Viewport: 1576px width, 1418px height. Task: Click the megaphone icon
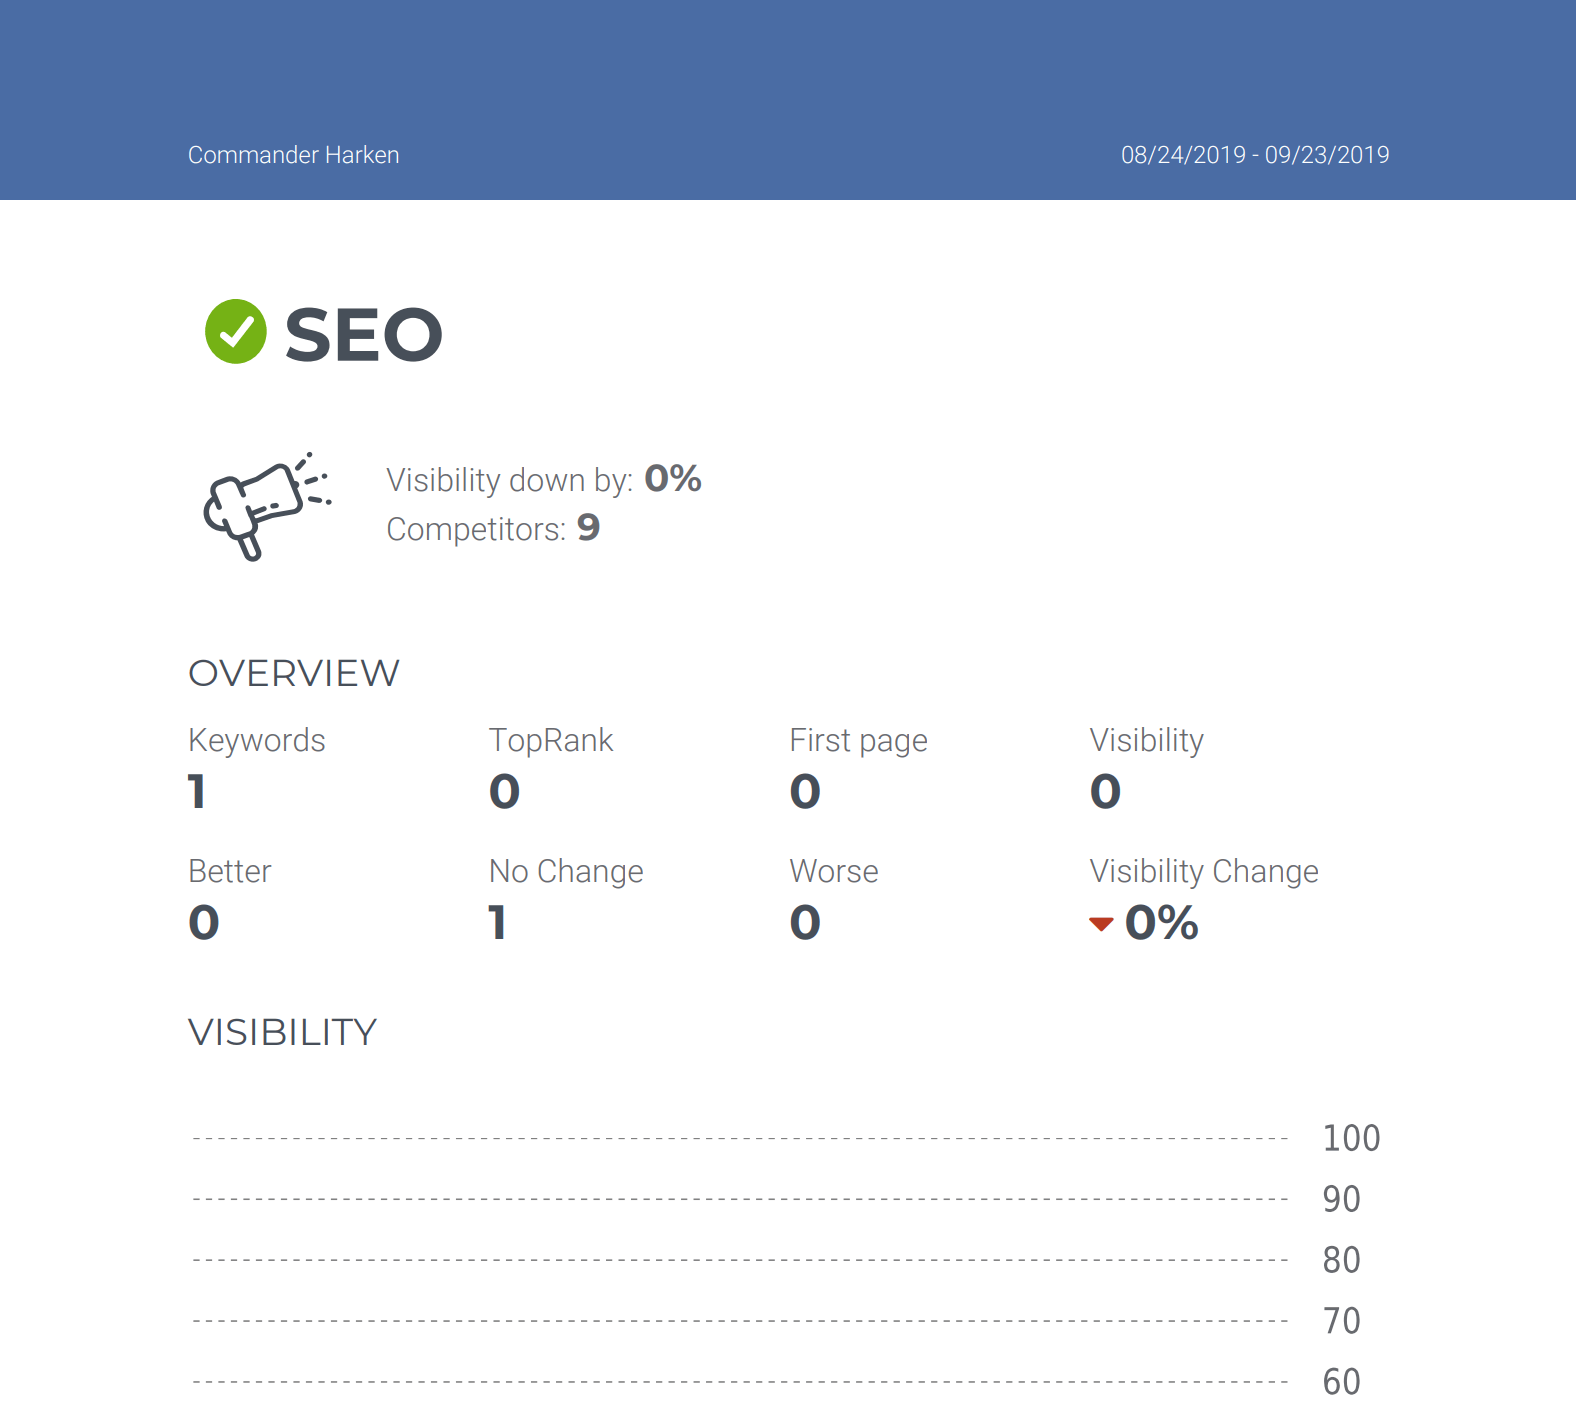coord(265,505)
